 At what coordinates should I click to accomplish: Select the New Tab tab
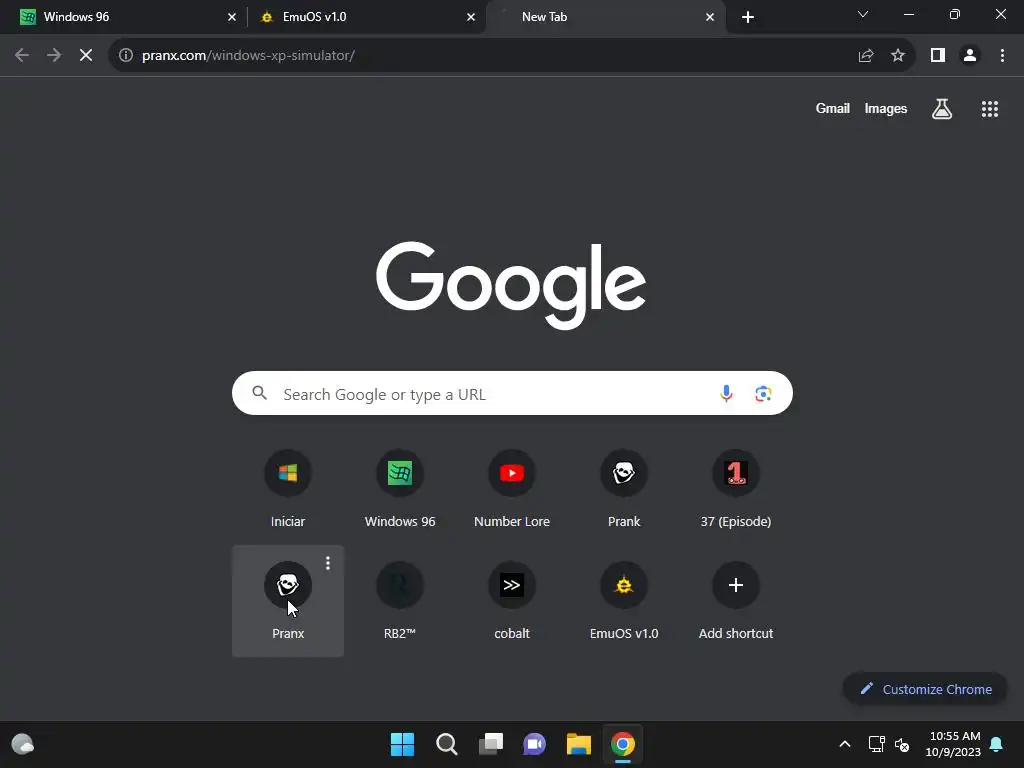click(x=605, y=17)
